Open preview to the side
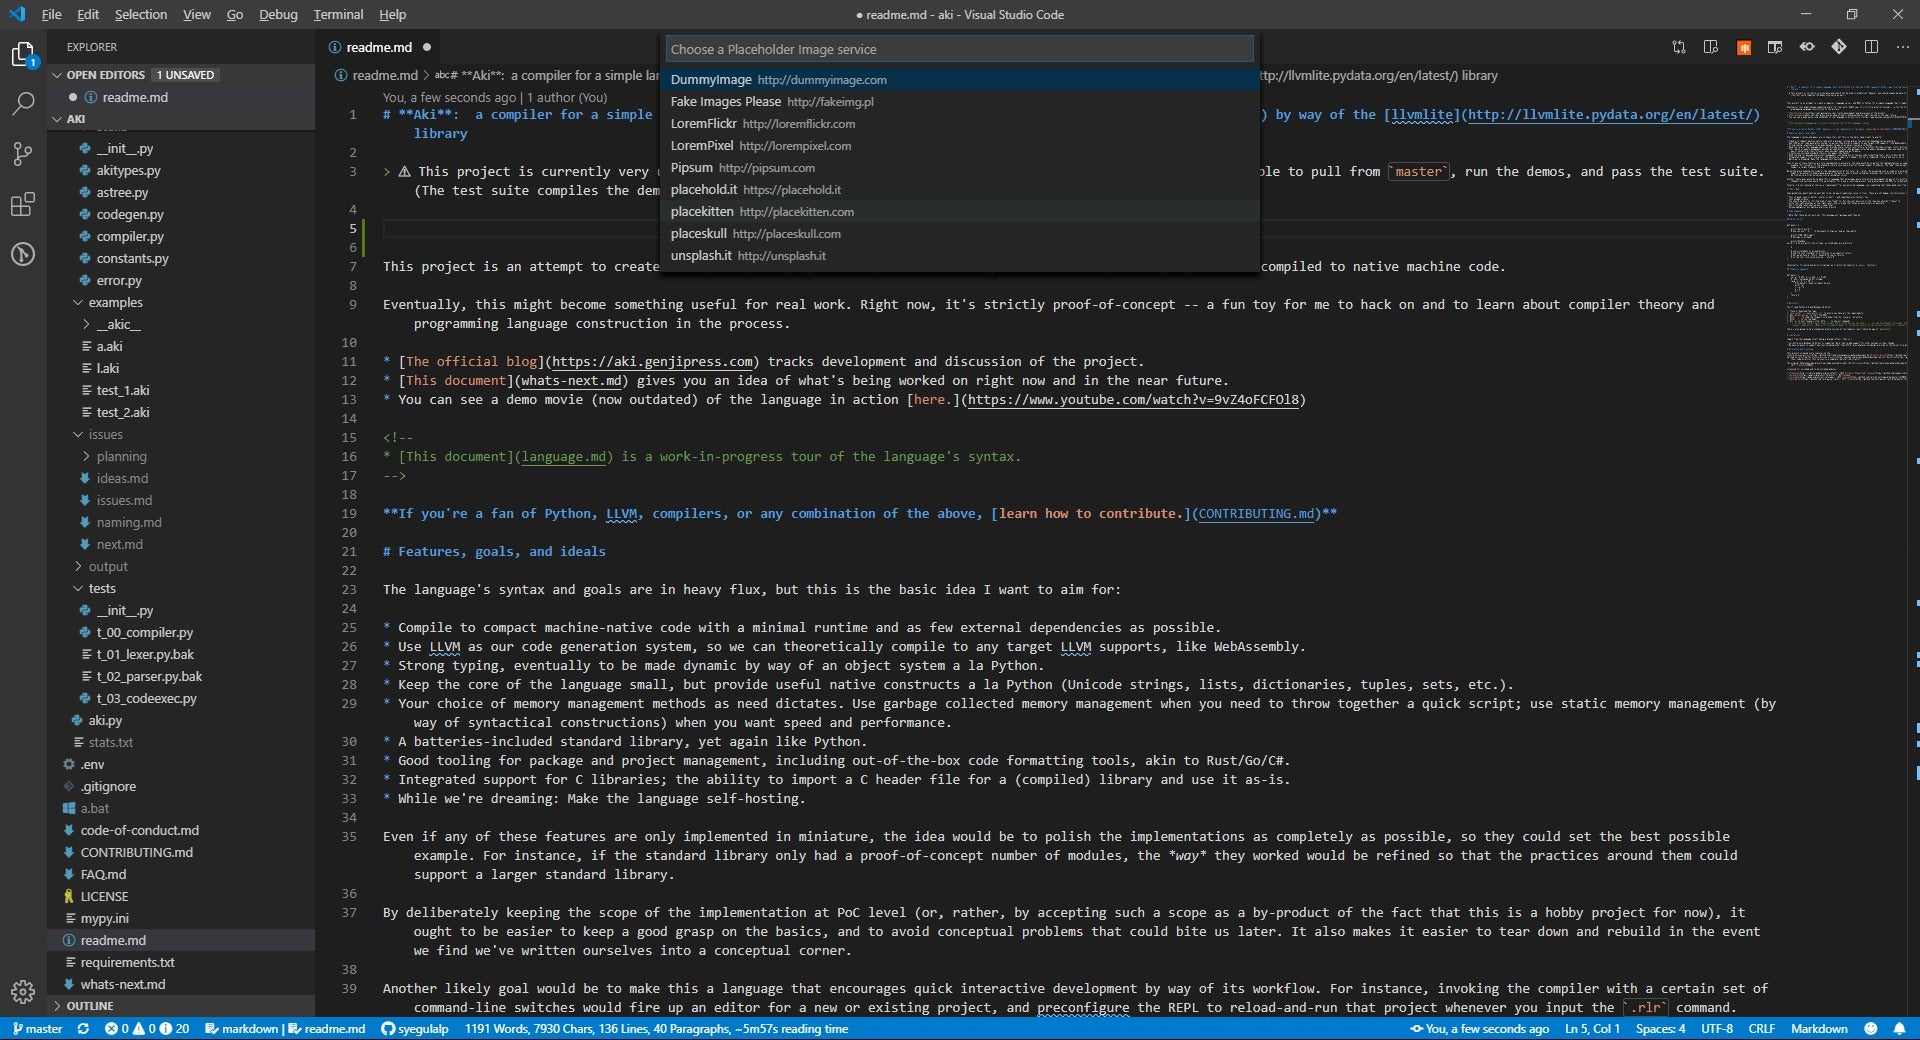This screenshot has height=1040, width=1920. click(x=1711, y=47)
